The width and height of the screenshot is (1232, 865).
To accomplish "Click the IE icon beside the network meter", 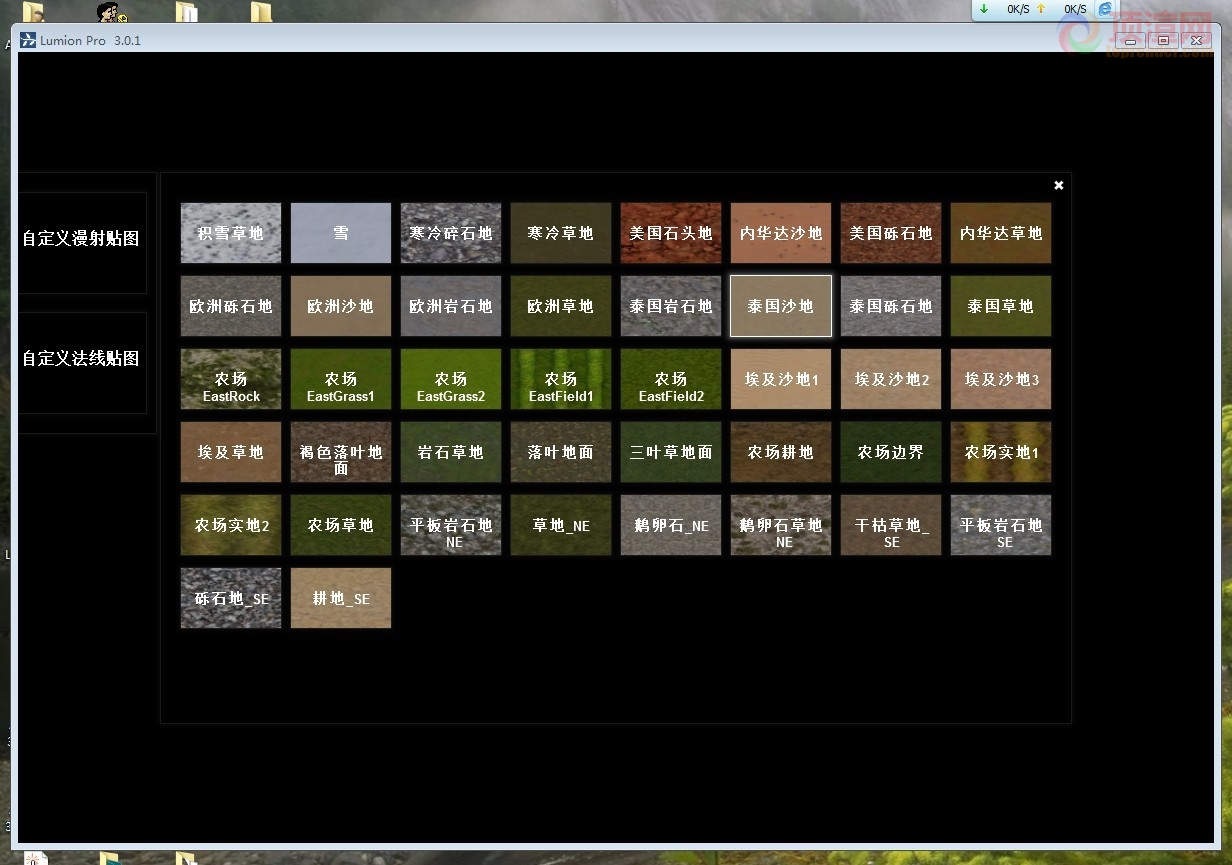I will tap(1105, 9).
